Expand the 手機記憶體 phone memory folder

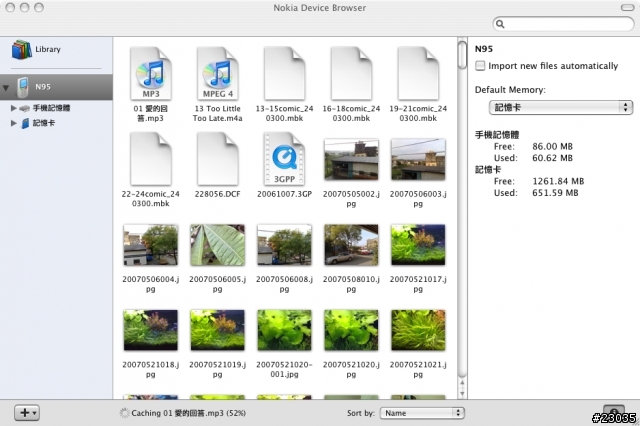point(13,108)
